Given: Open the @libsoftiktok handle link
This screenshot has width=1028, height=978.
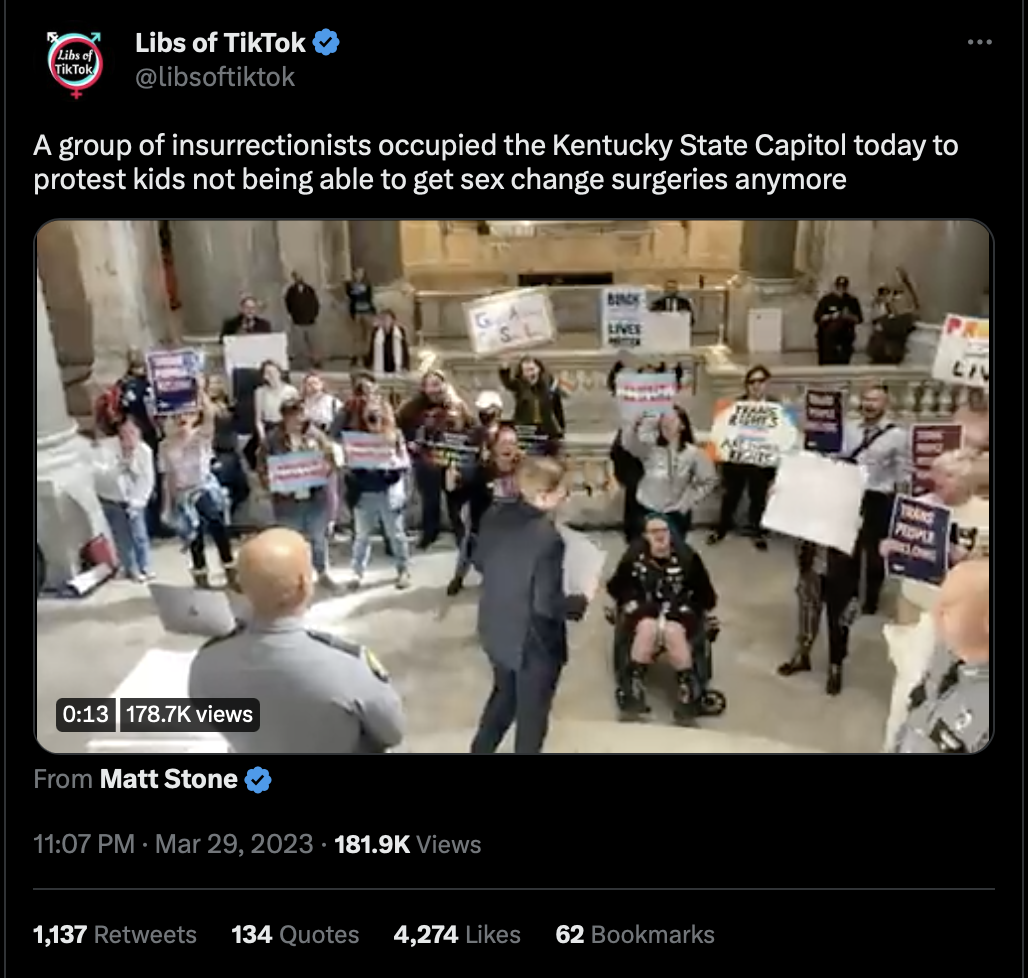Looking at the screenshot, I should click(215, 77).
